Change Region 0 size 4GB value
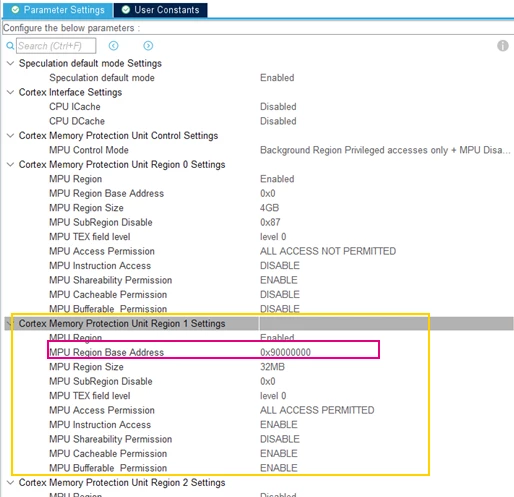The image size is (514, 497). (x=269, y=208)
